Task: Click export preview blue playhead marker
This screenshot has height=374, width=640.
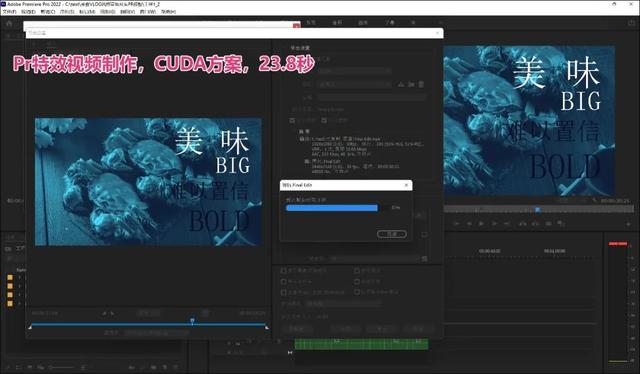Action: [192, 321]
